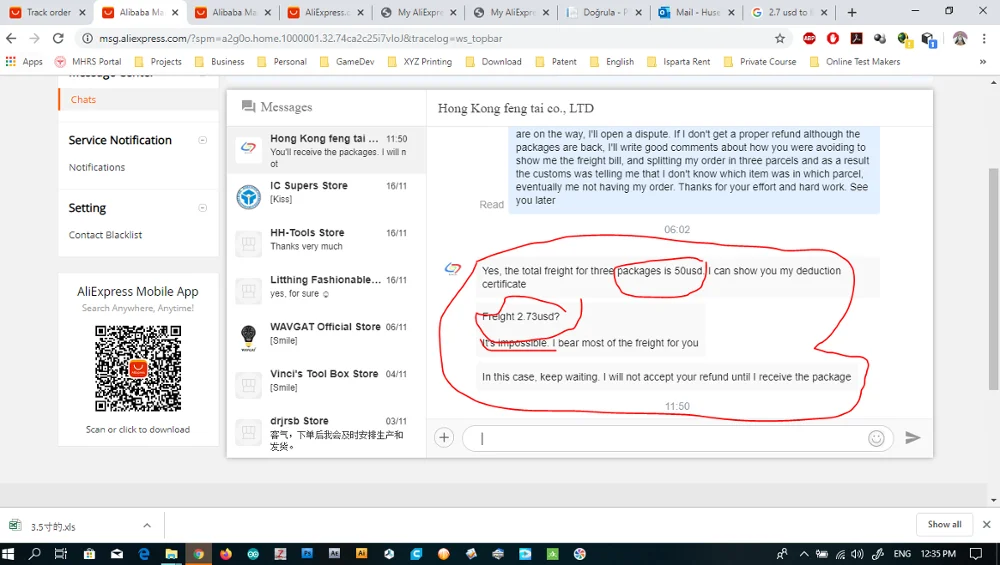Open the MHRS Portal bookmark
Viewport: 1000px width, 565px height.
tap(88, 61)
